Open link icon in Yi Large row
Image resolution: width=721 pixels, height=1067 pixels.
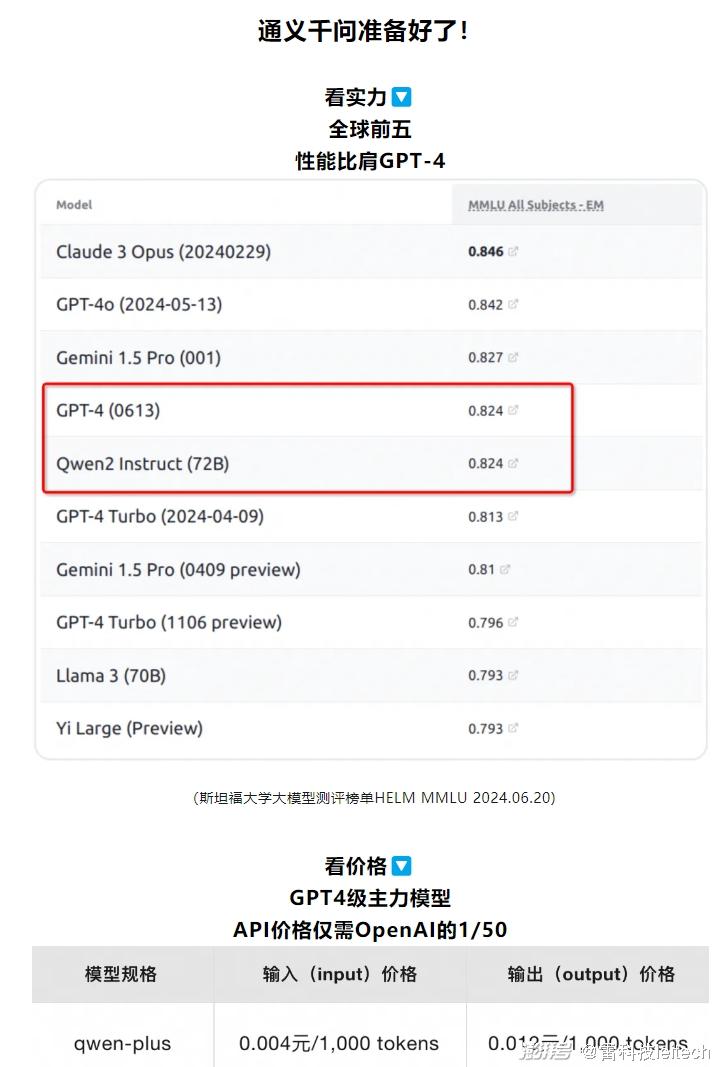click(x=513, y=728)
